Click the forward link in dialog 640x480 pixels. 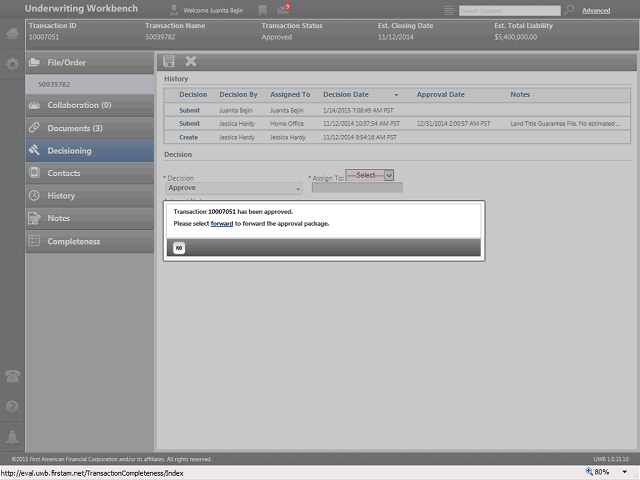point(222,224)
